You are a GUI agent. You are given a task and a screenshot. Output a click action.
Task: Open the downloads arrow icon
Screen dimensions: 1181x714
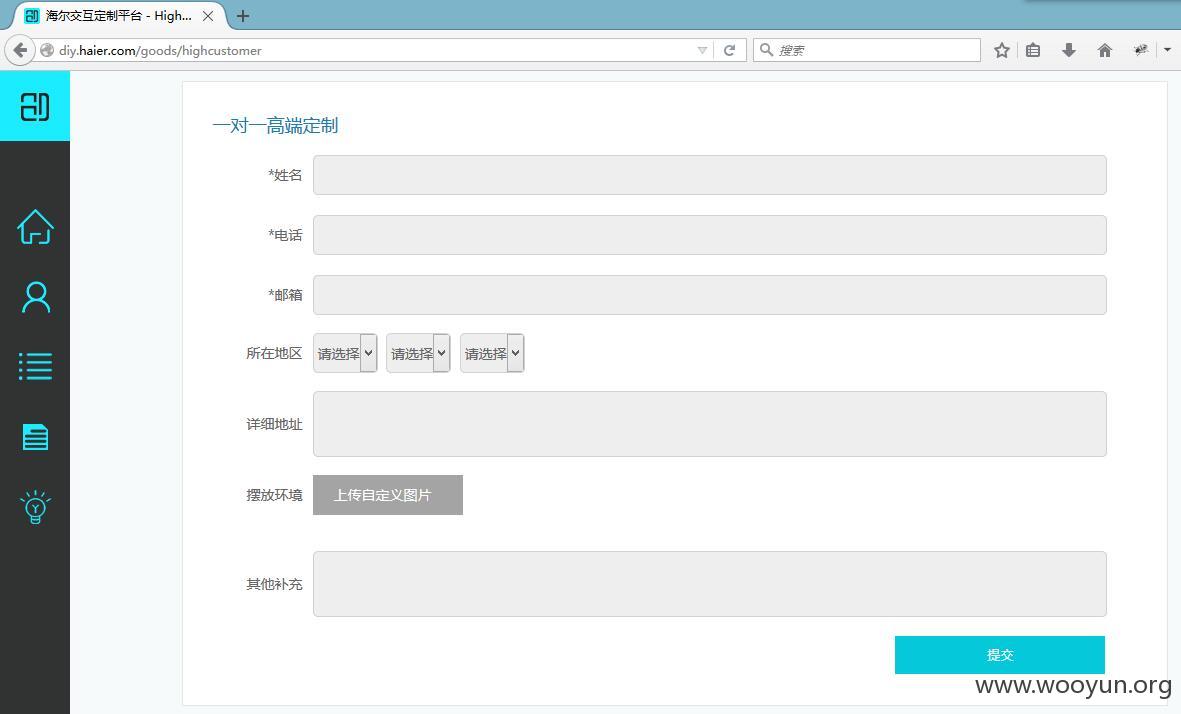1068,50
